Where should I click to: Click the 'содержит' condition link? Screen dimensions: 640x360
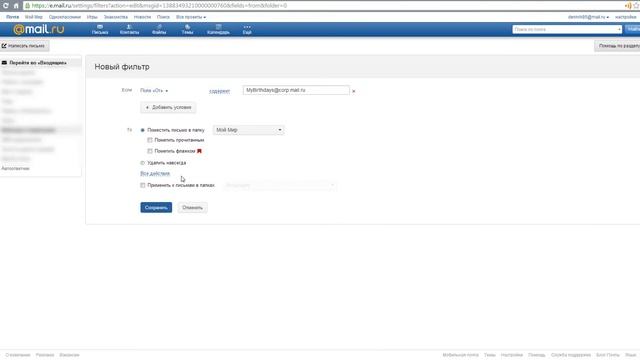pos(219,91)
